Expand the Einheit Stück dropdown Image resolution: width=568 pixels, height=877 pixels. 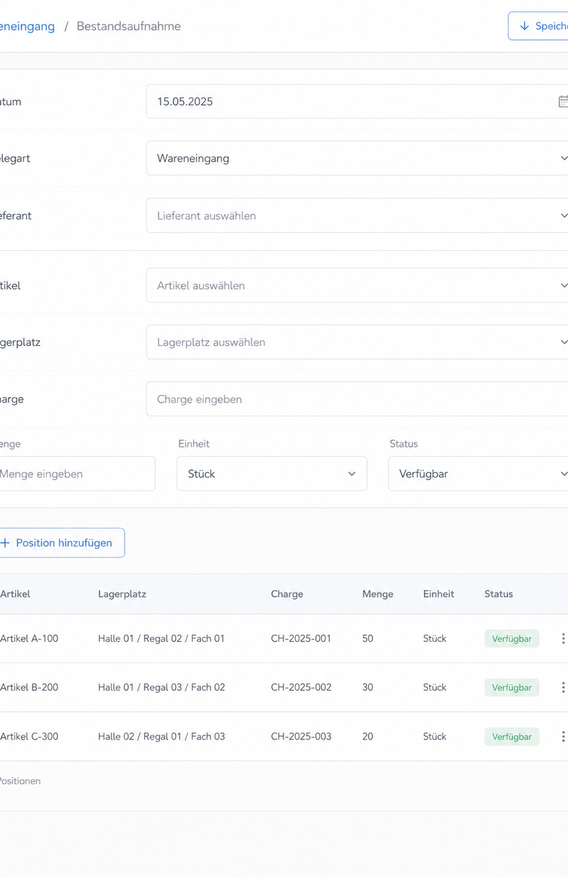[272, 474]
